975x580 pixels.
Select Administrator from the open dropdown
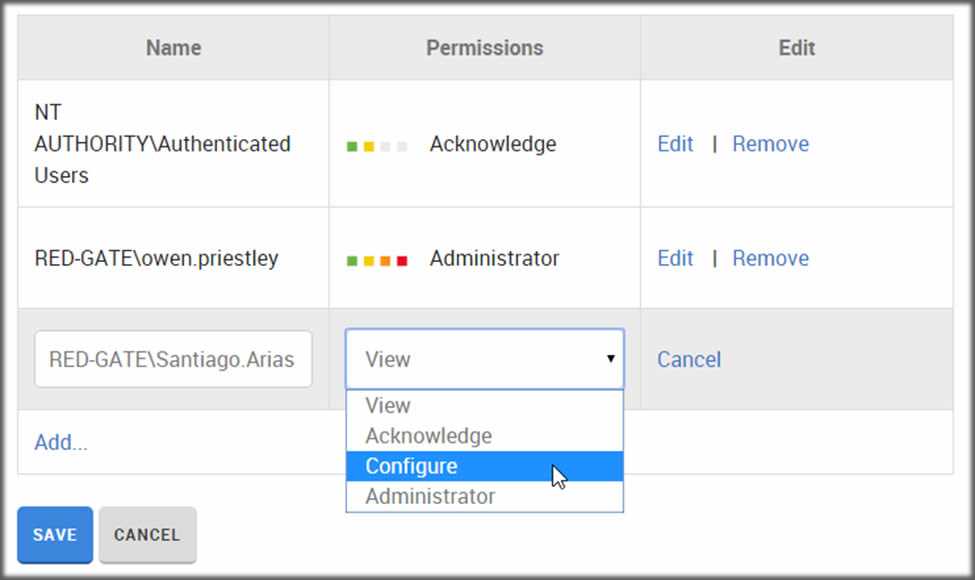coord(430,496)
